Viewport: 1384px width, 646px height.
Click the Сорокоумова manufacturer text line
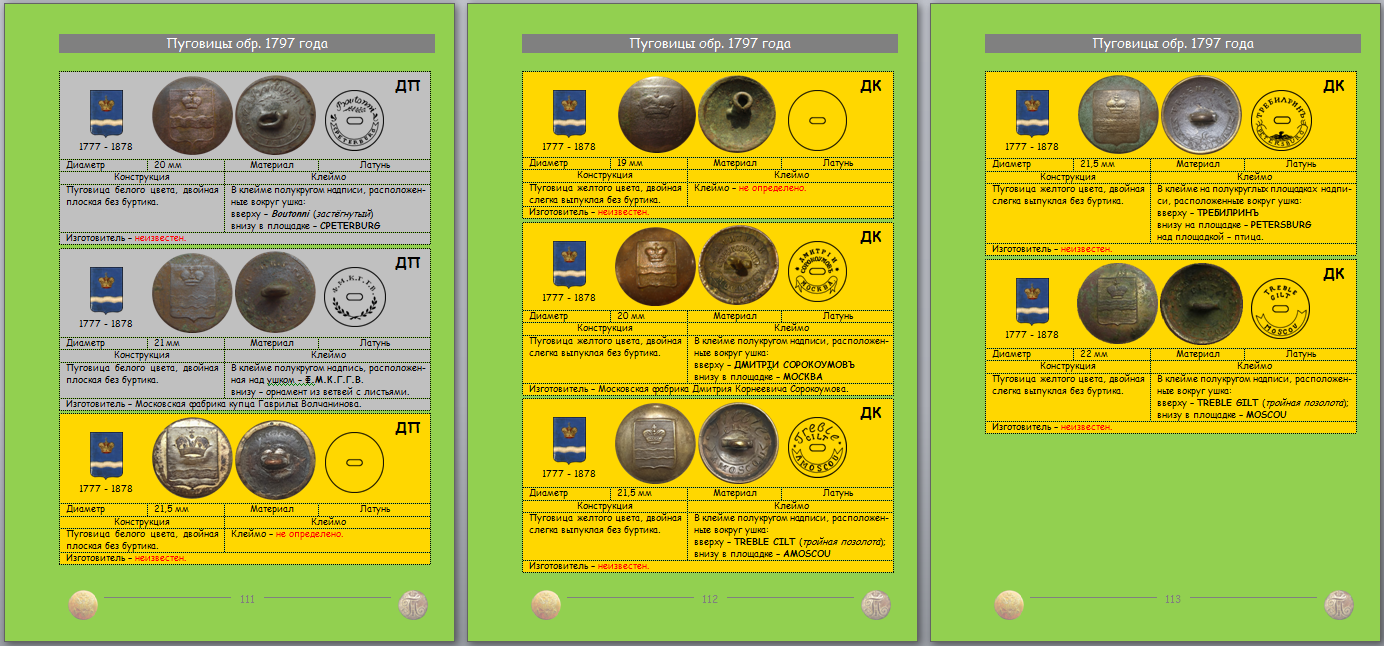[x=689, y=389]
